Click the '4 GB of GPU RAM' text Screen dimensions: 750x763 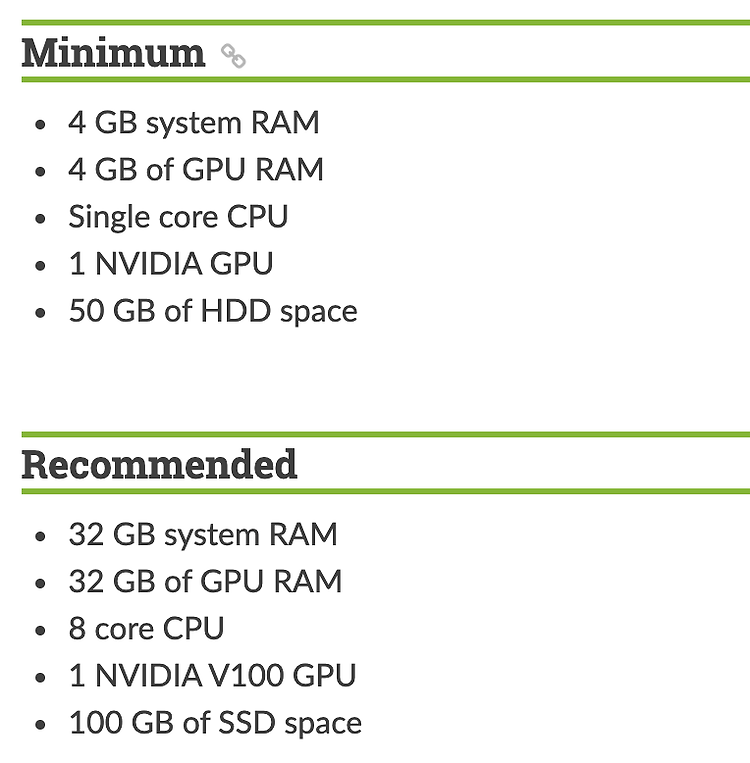tap(196, 169)
